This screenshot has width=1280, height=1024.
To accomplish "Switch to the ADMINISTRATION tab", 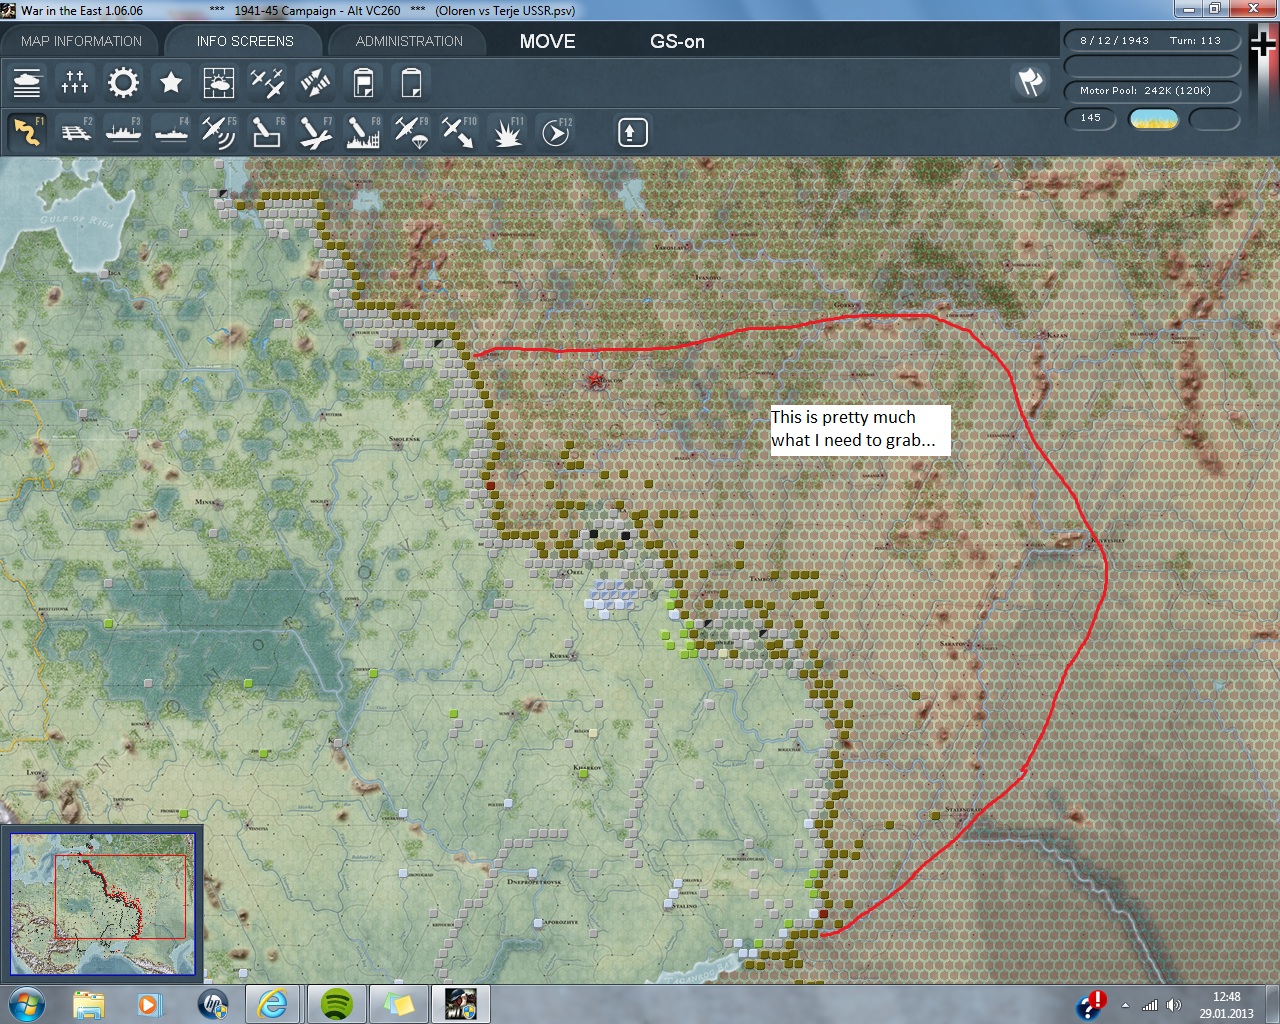I will click(x=409, y=41).
